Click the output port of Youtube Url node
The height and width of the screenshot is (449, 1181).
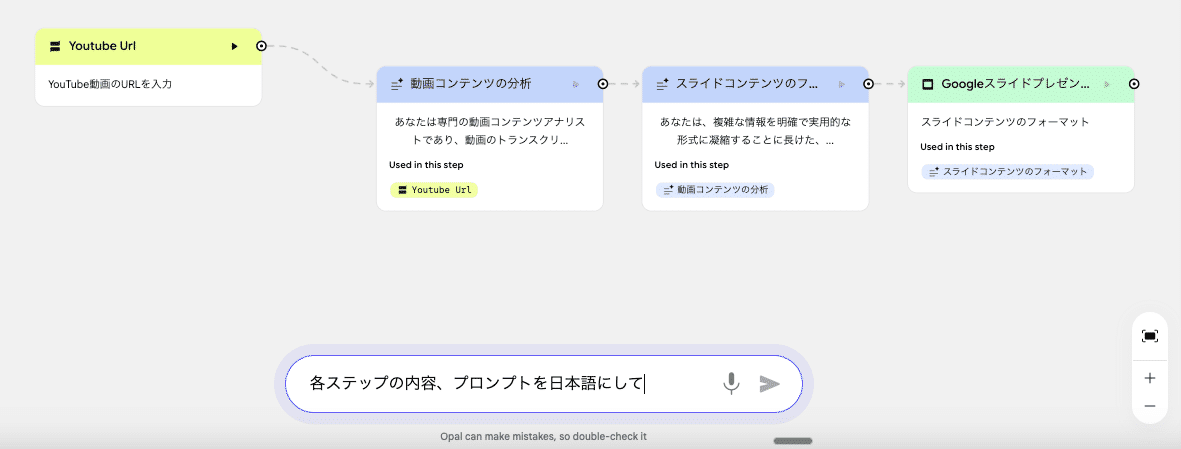click(x=261, y=46)
